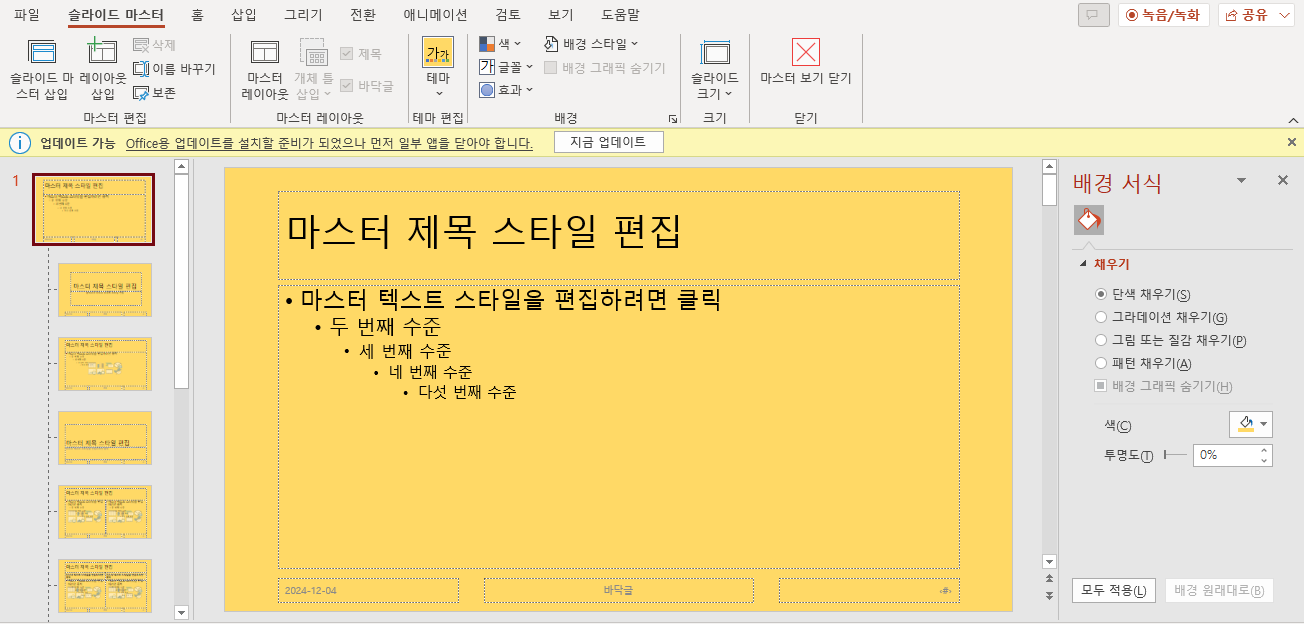Click the thumbnail pane scroll-down arrow
1304x624 pixels.
pos(181,612)
